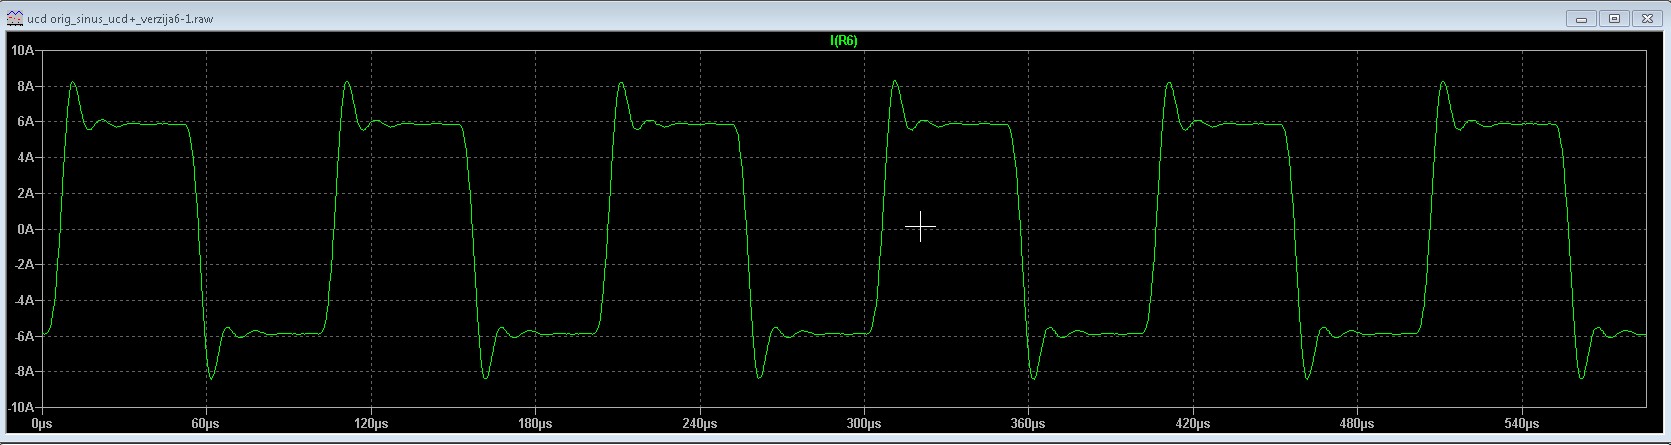The height and width of the screenshot is (445, 1671).
Task: Click the waveform window icon in title bar
Action: tap(15, 18)
